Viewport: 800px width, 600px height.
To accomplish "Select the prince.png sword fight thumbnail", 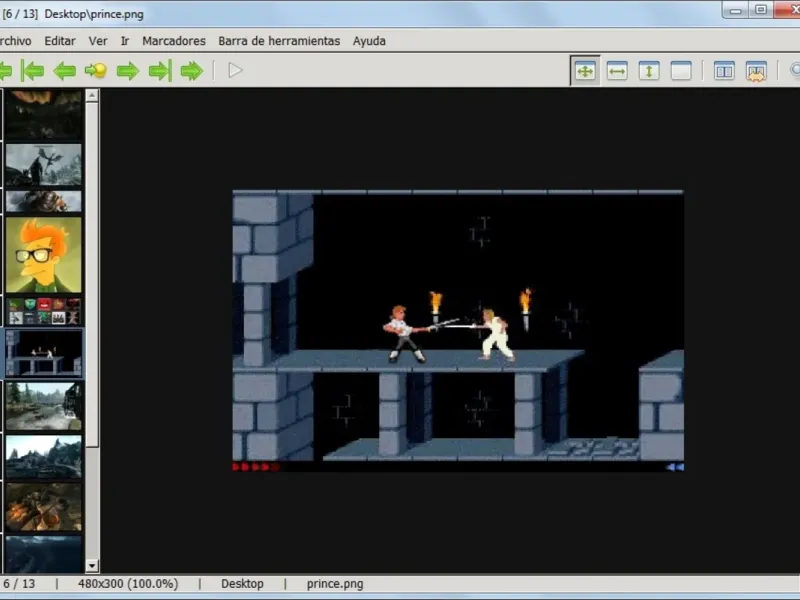I will 43,353.
